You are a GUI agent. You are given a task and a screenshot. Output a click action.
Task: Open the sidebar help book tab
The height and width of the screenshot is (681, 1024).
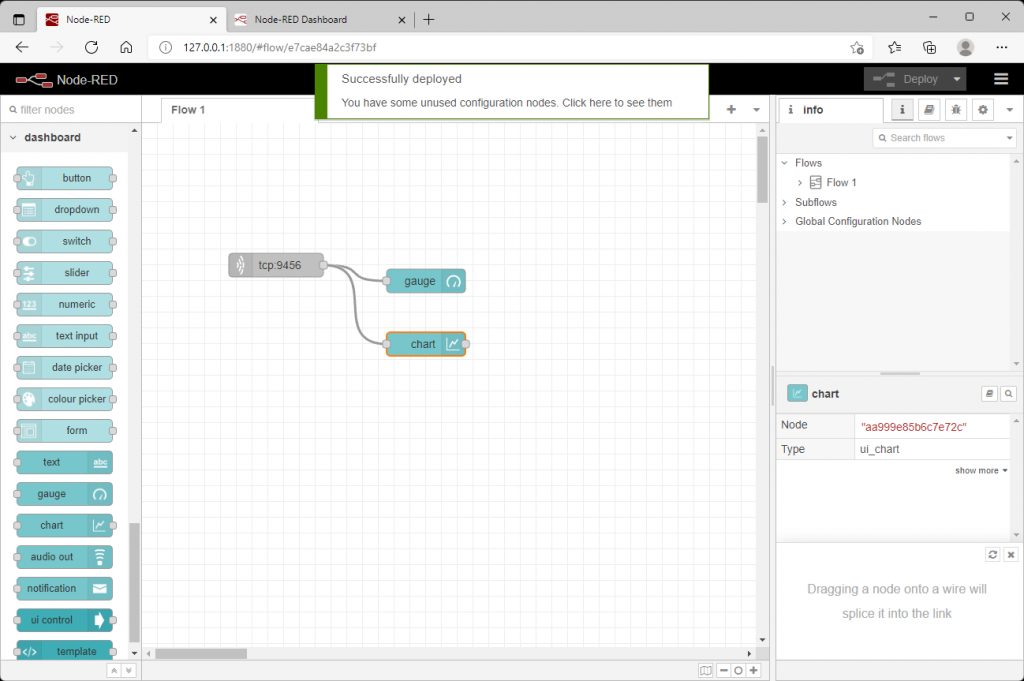pos(929,110)
